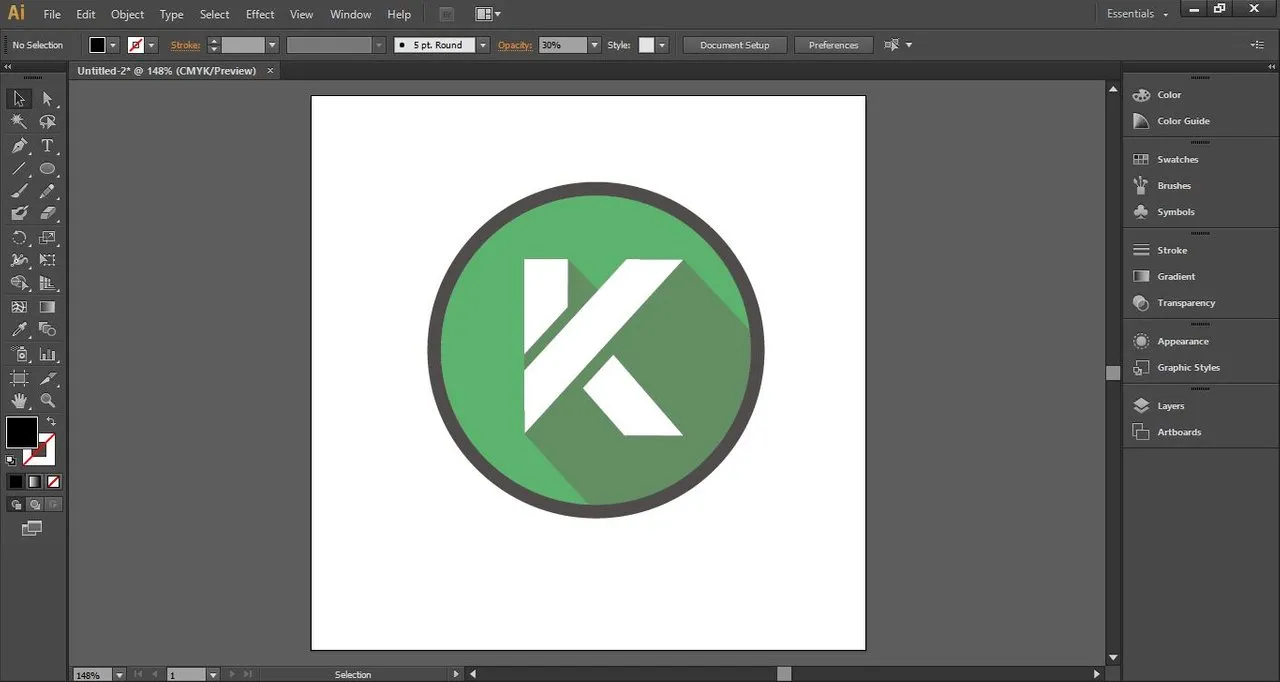Enable Draw Behind mode
Screen dimensions: 1280x682
(x=34, y=505)
